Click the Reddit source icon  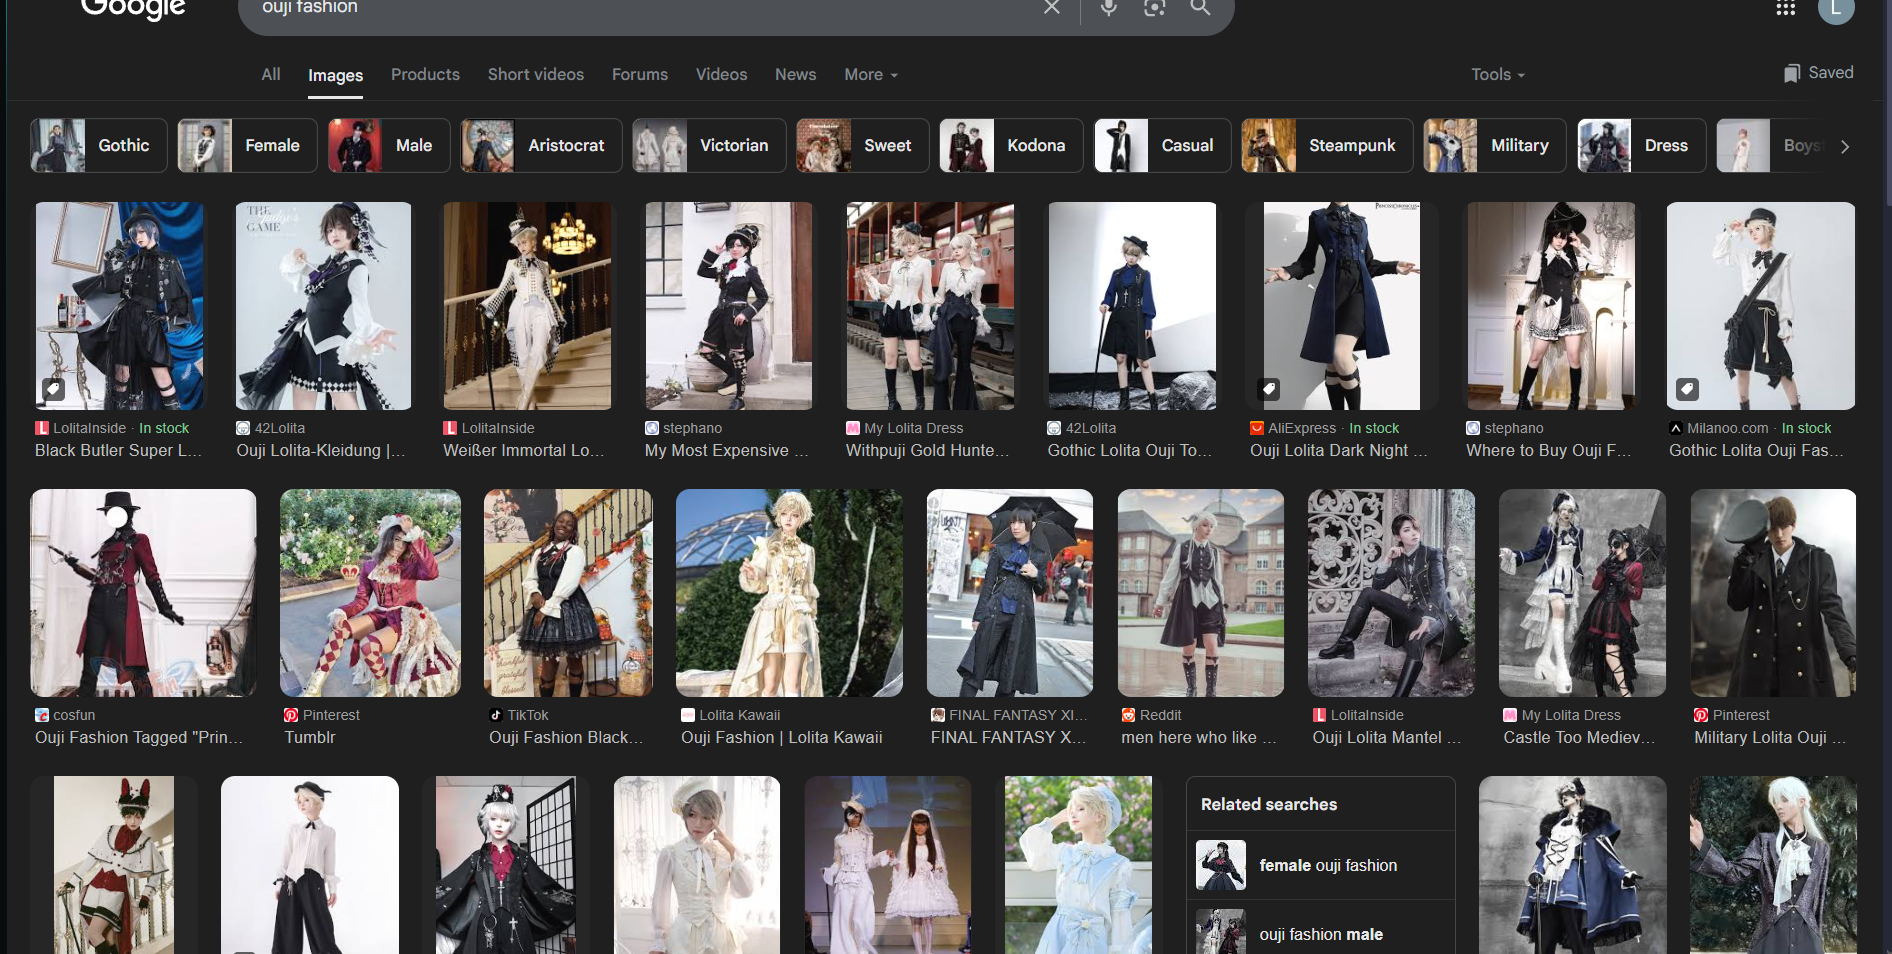point(1128,715)
